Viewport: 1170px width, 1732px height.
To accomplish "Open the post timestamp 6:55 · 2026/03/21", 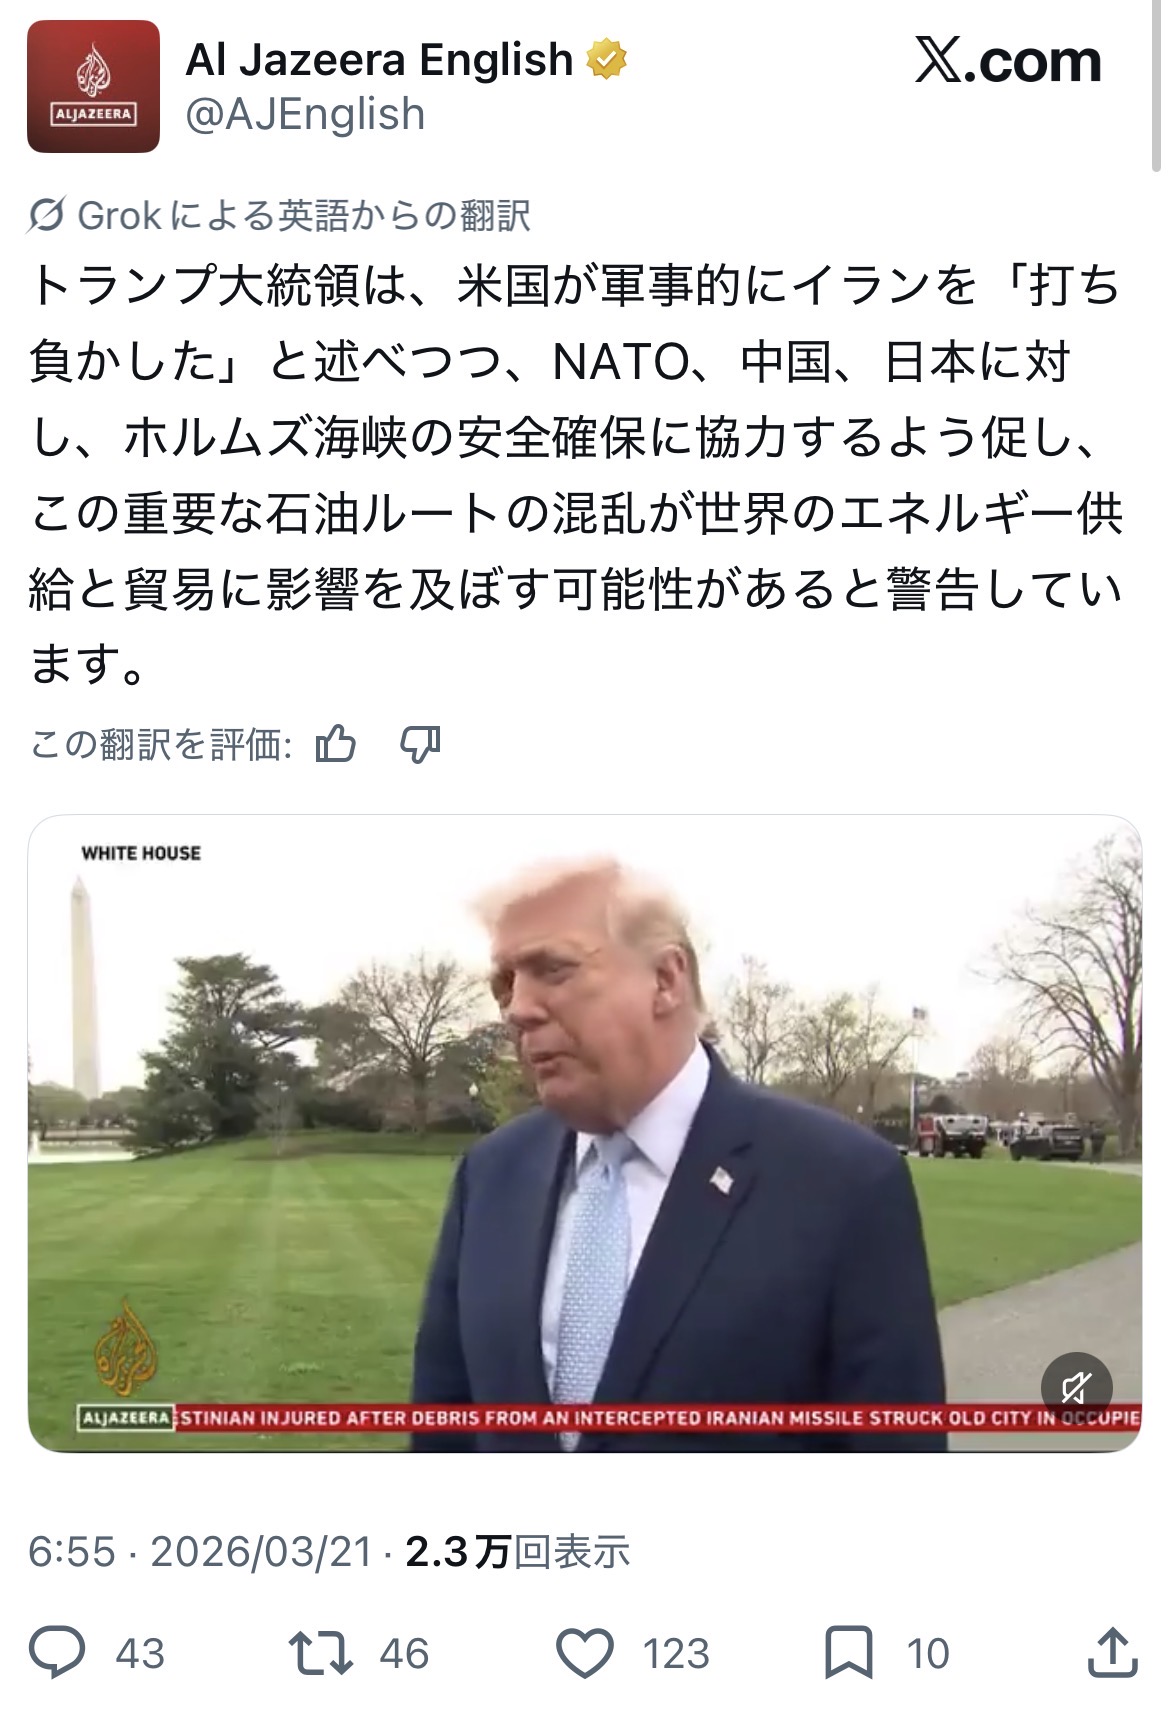I will tap(200, 1552).
